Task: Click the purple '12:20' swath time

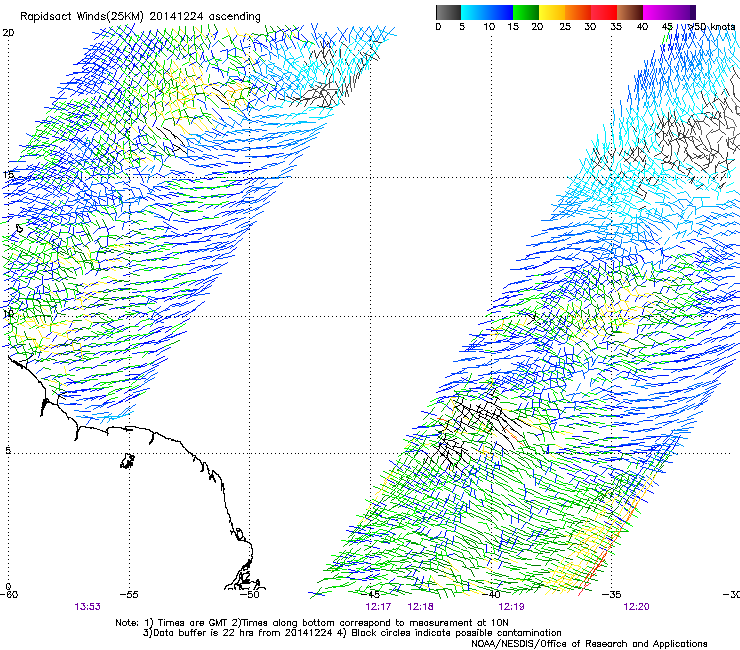Action: click(637, 607)
